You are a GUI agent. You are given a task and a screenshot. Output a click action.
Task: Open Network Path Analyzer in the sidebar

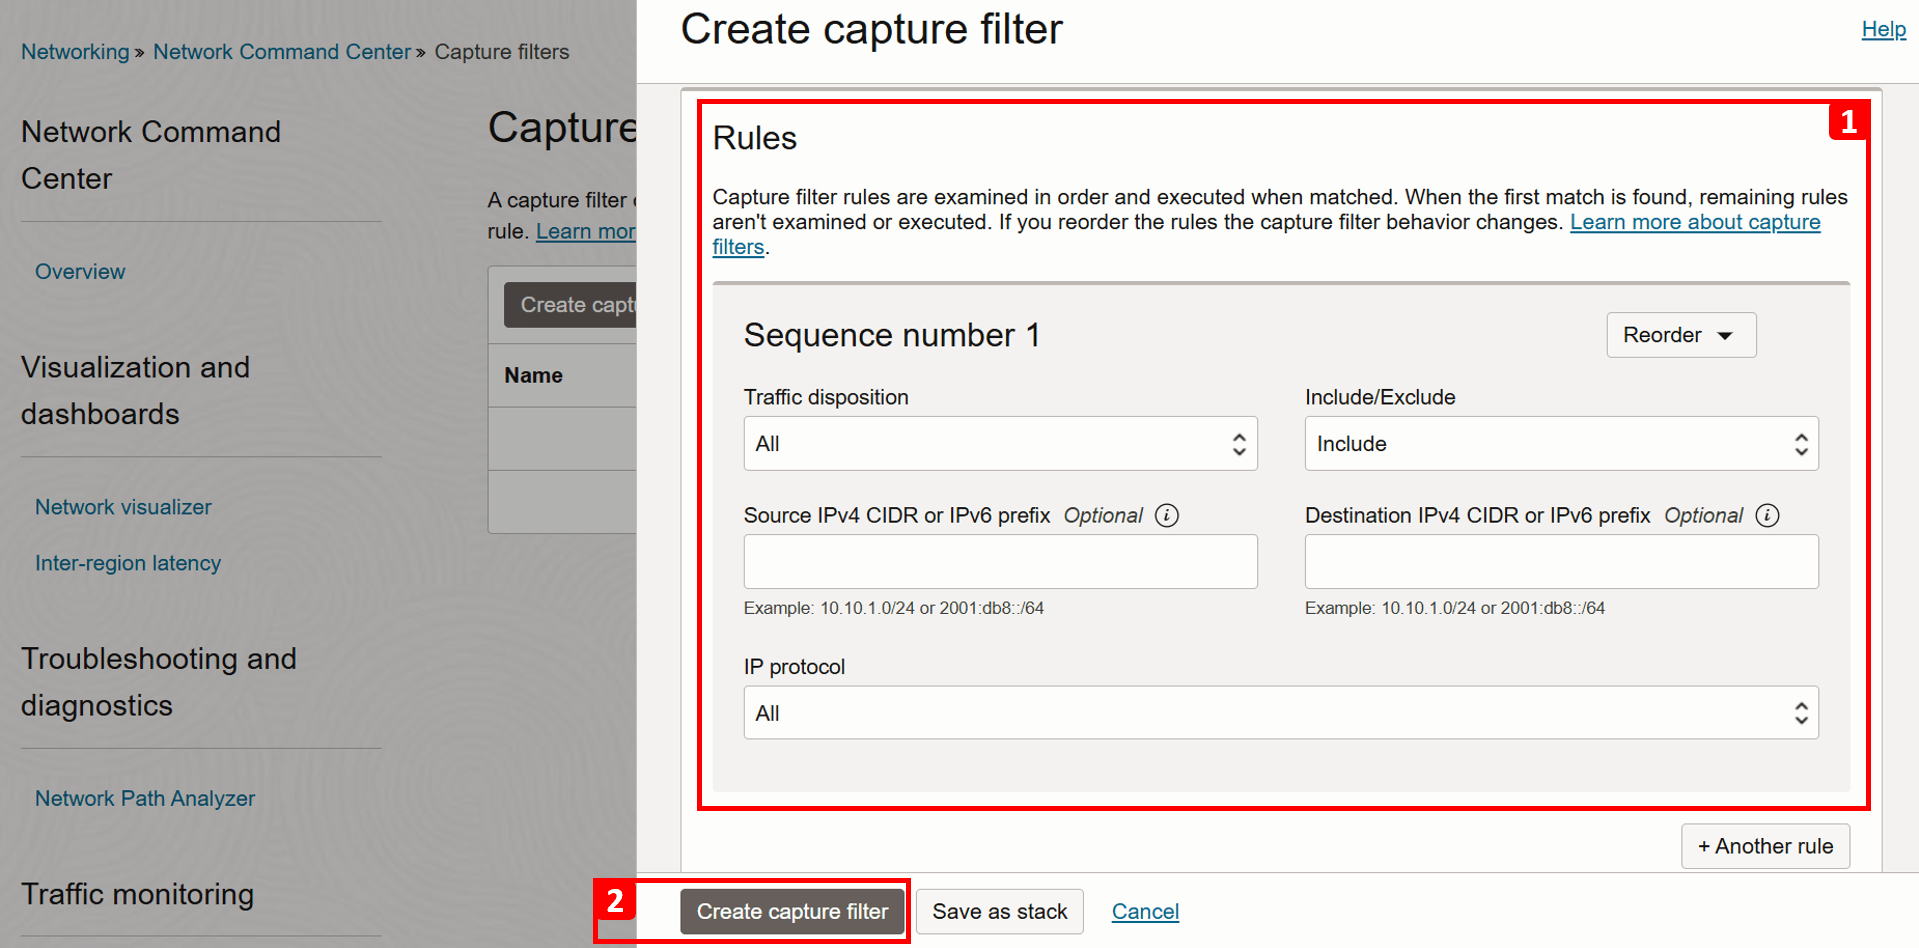point(145,799)
